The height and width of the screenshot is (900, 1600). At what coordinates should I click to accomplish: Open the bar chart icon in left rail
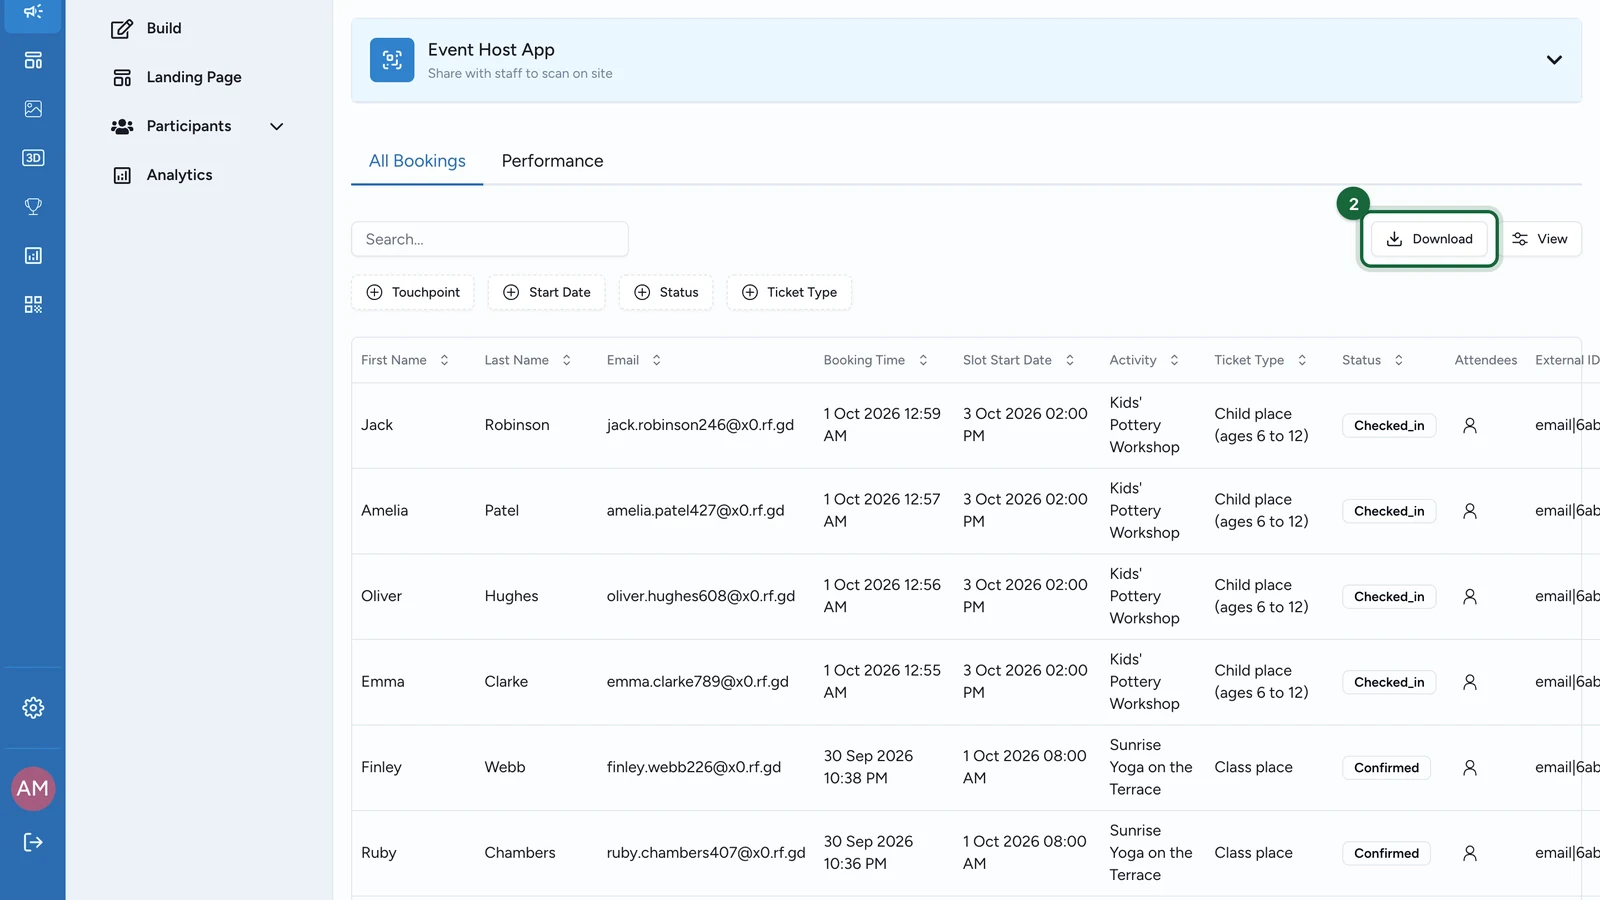[33, 256]
